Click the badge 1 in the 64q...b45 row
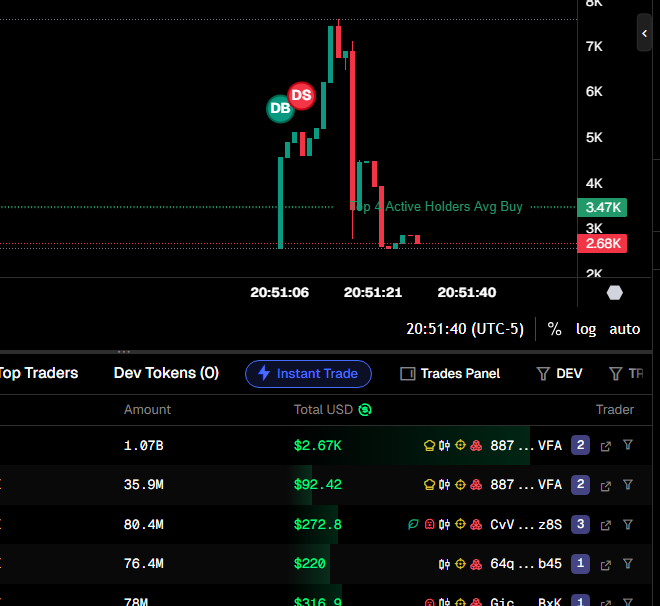This screenshot has width=660, height=606. click(x=580, y=564)
